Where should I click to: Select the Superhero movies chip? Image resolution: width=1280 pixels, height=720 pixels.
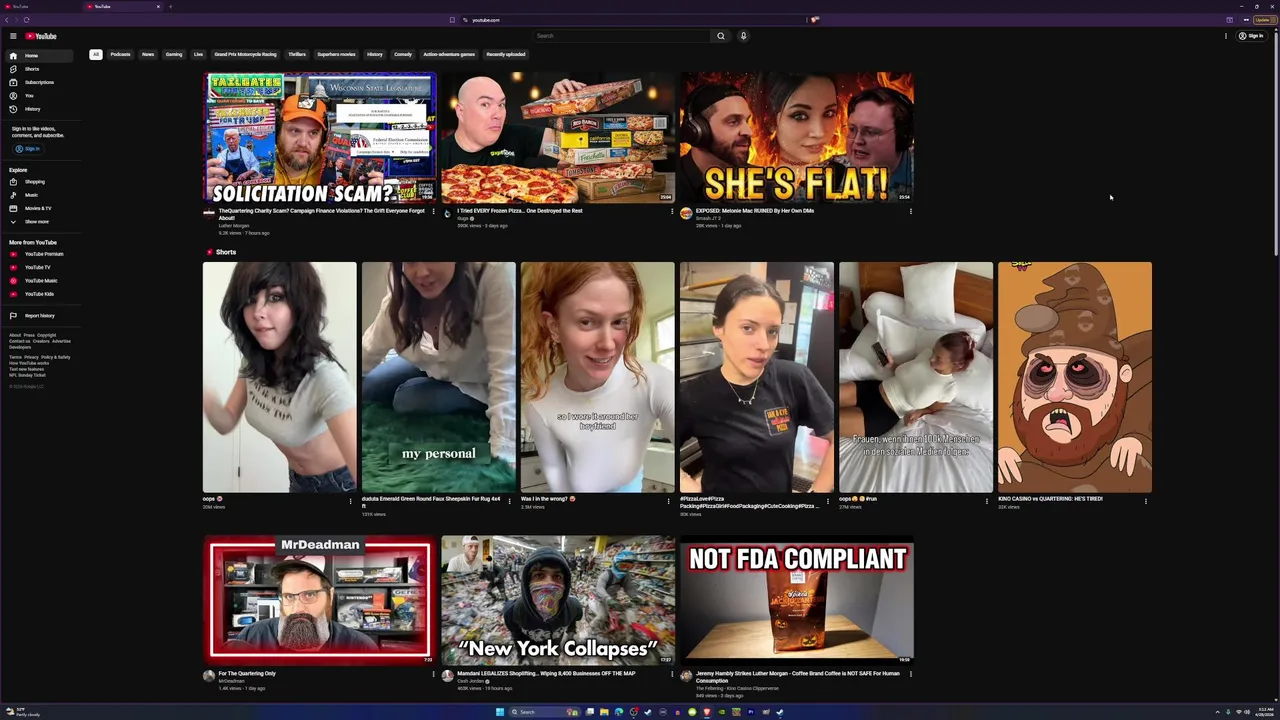(x=336, y=54)
